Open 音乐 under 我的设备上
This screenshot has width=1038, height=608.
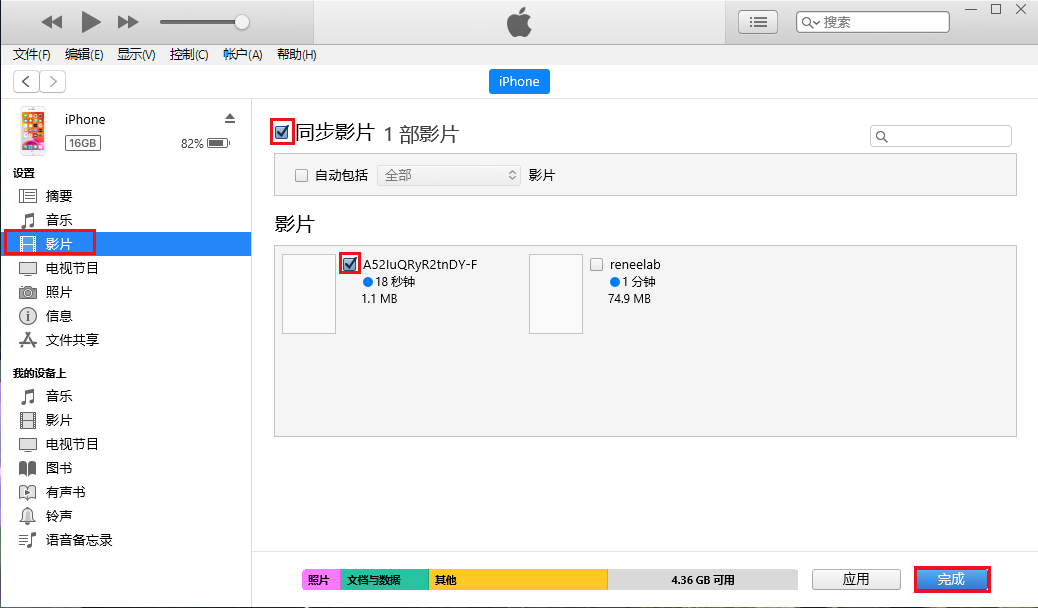(59, 396)
